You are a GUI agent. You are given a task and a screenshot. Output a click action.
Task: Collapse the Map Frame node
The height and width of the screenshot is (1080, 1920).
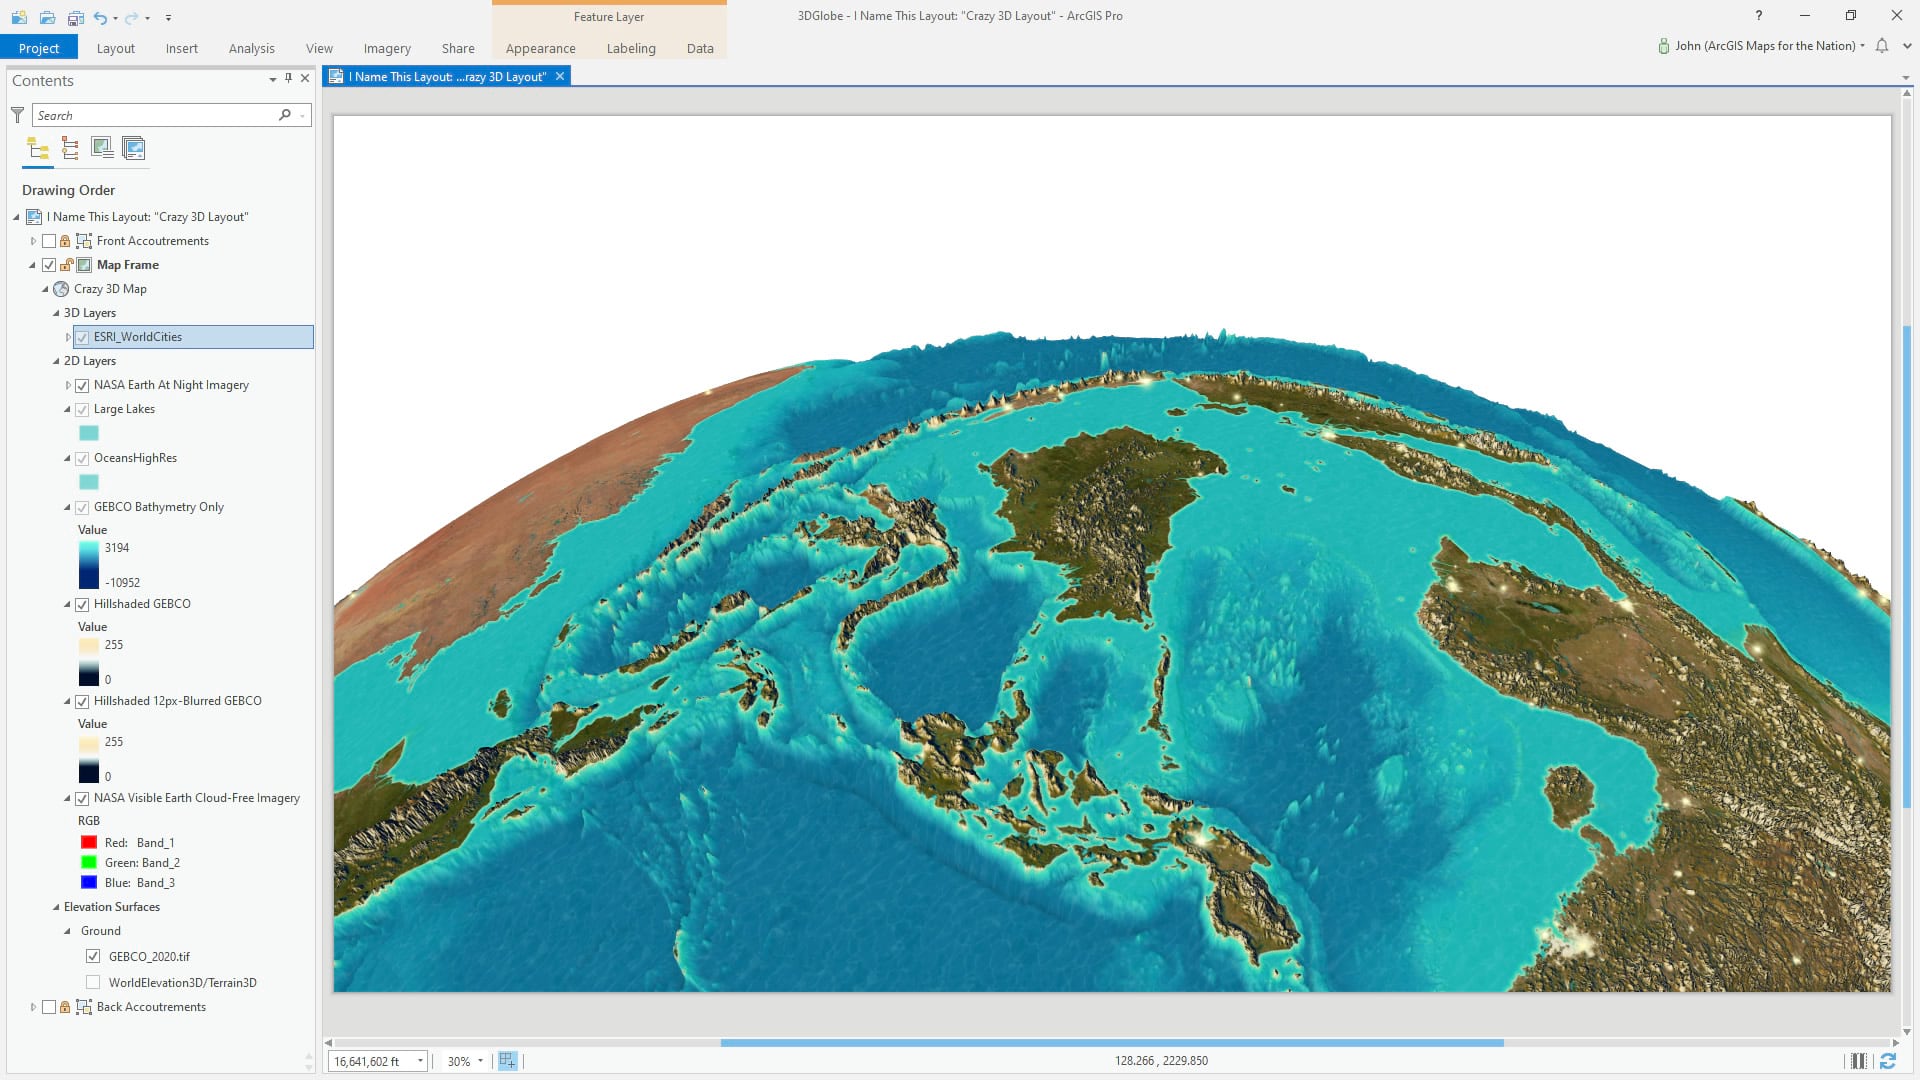pos(32,265)
